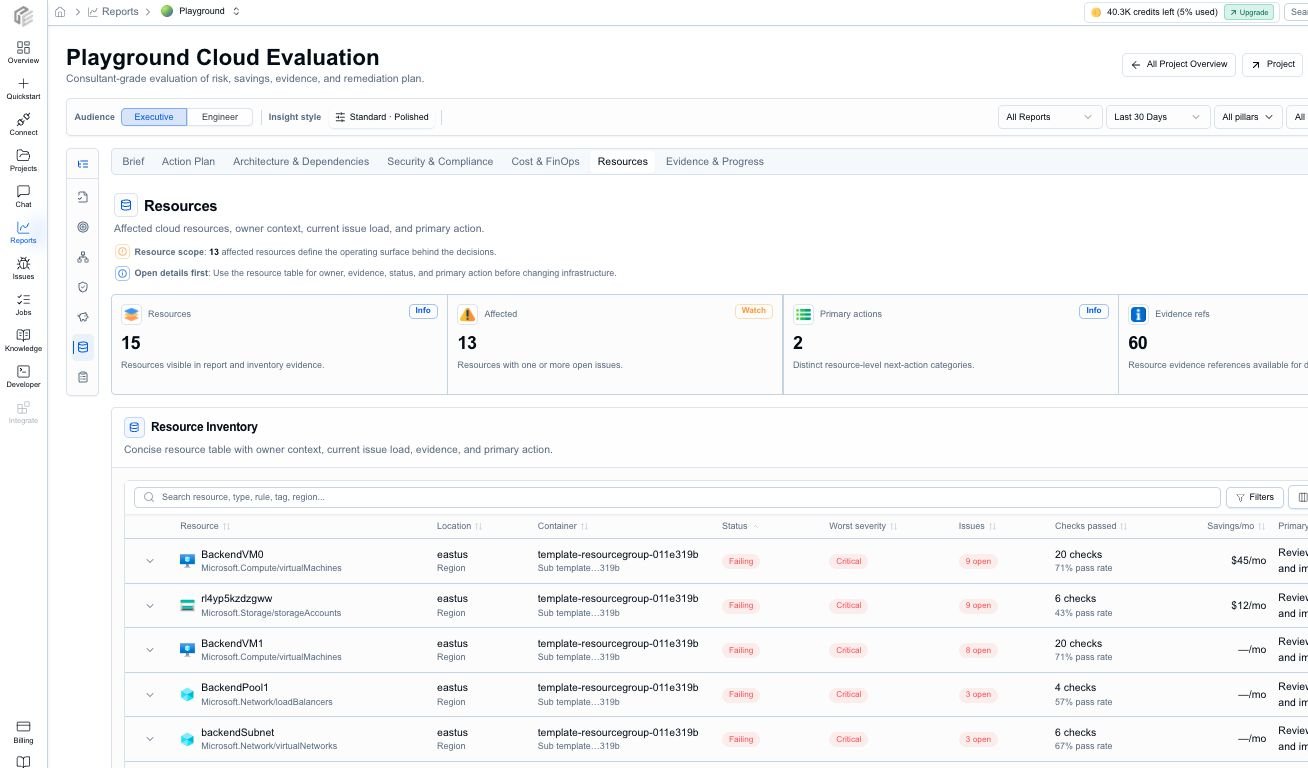Select Executive audience option
The height and width of the screenshot is (768, 1308).
154,117
